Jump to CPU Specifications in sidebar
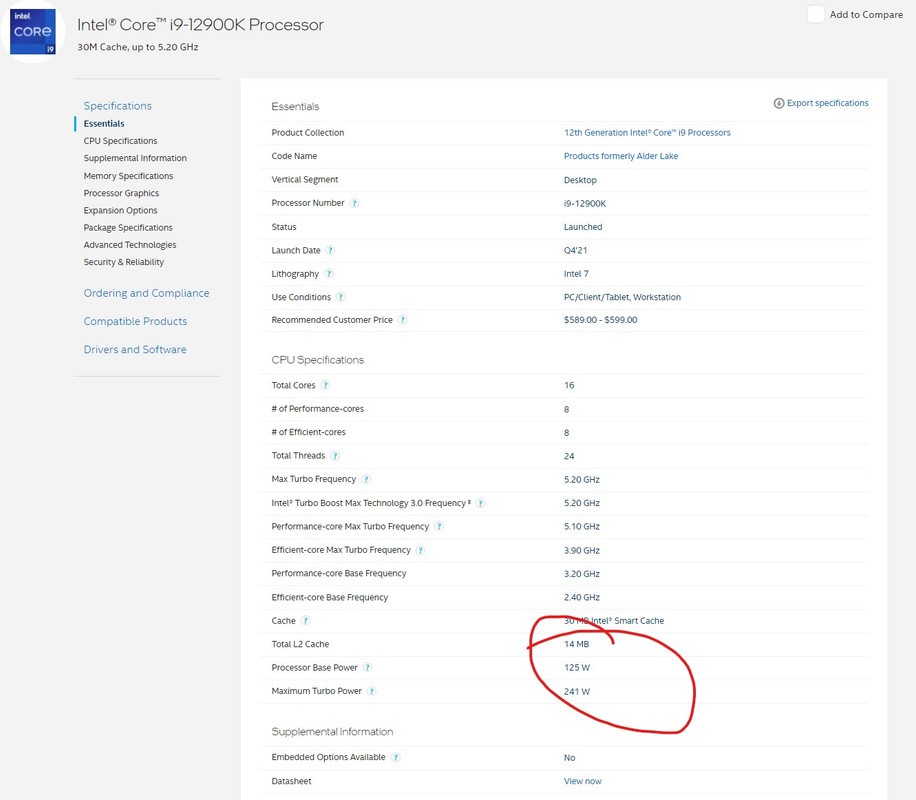The width and height of the screenshot is (916, 800). pyautogui.click(x=120, y=141)
